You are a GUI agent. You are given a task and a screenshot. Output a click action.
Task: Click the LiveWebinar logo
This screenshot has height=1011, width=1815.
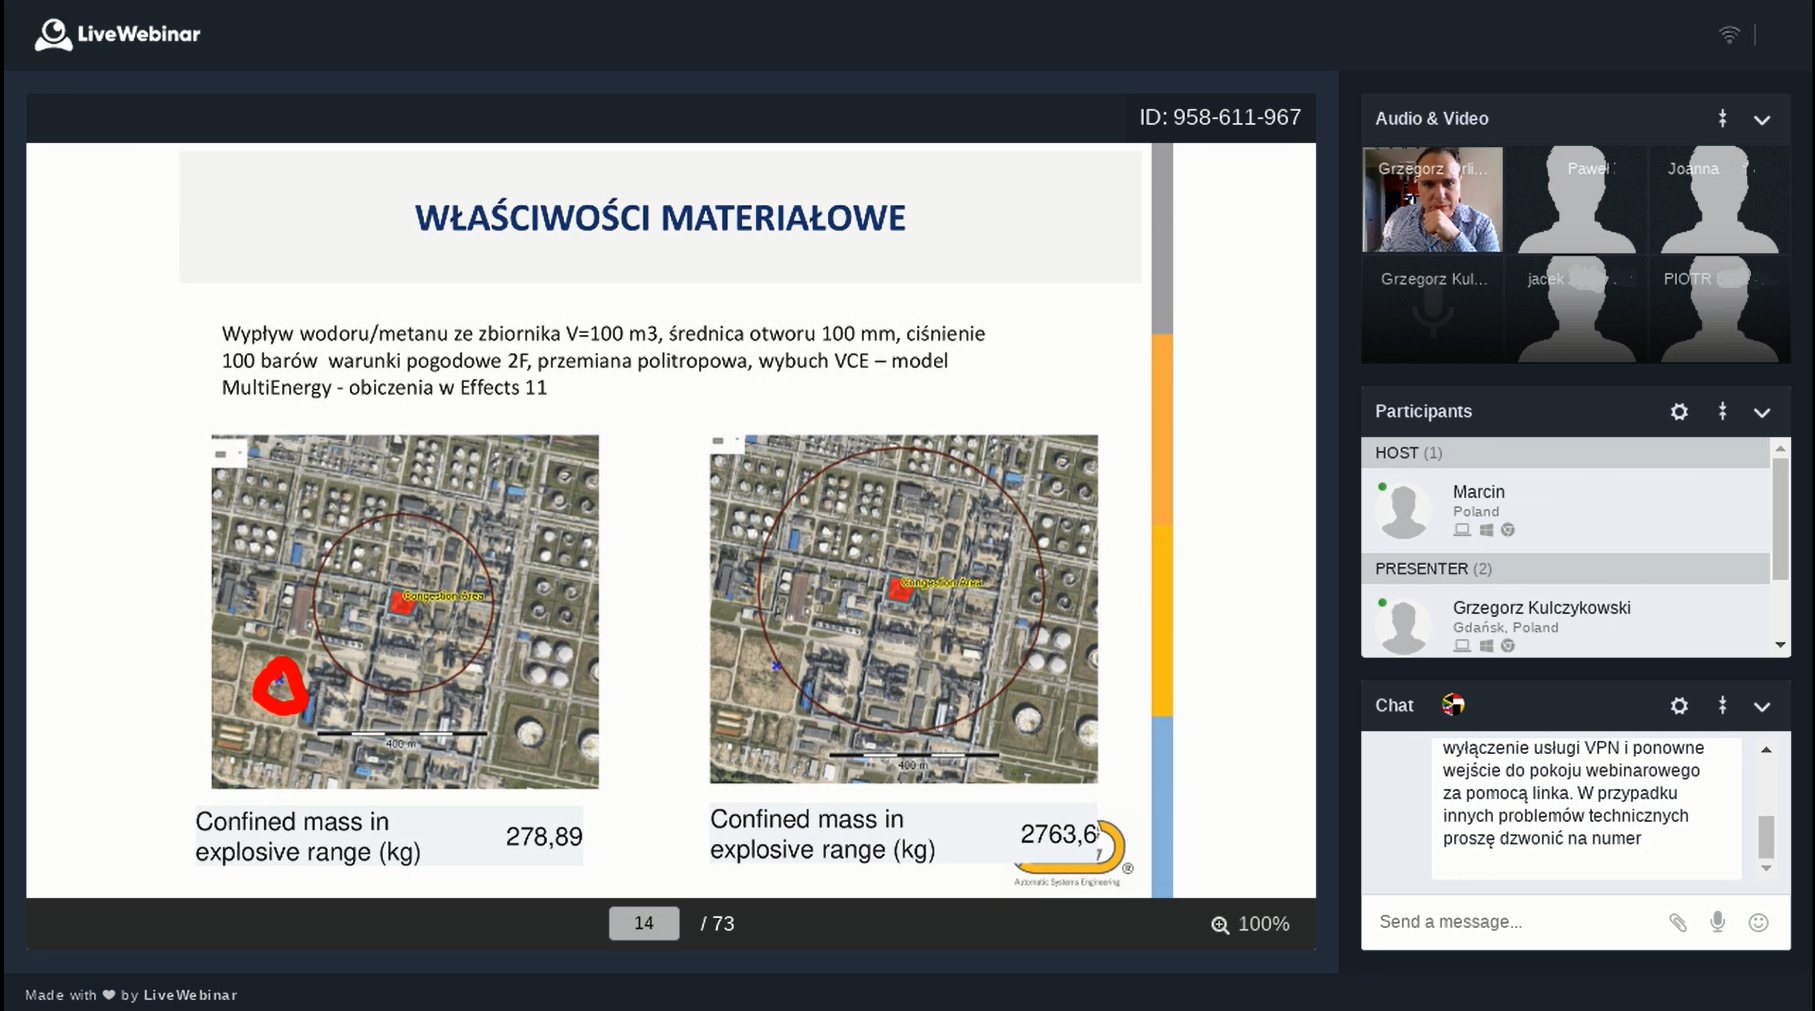point(117,34)
